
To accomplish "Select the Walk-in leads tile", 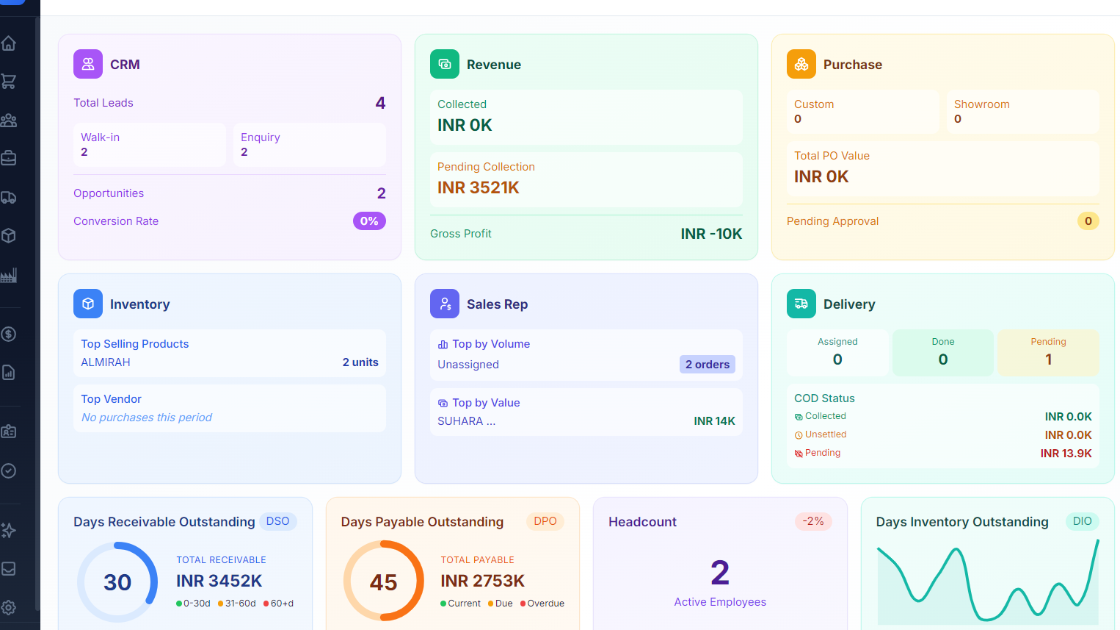I will pos(149,145).
